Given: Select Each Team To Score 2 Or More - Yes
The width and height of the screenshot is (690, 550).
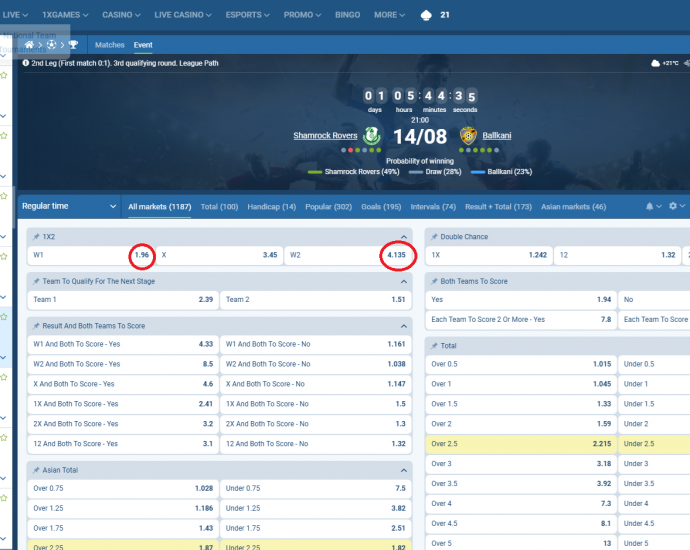Looking at the screenshot, I should point(521,320).
